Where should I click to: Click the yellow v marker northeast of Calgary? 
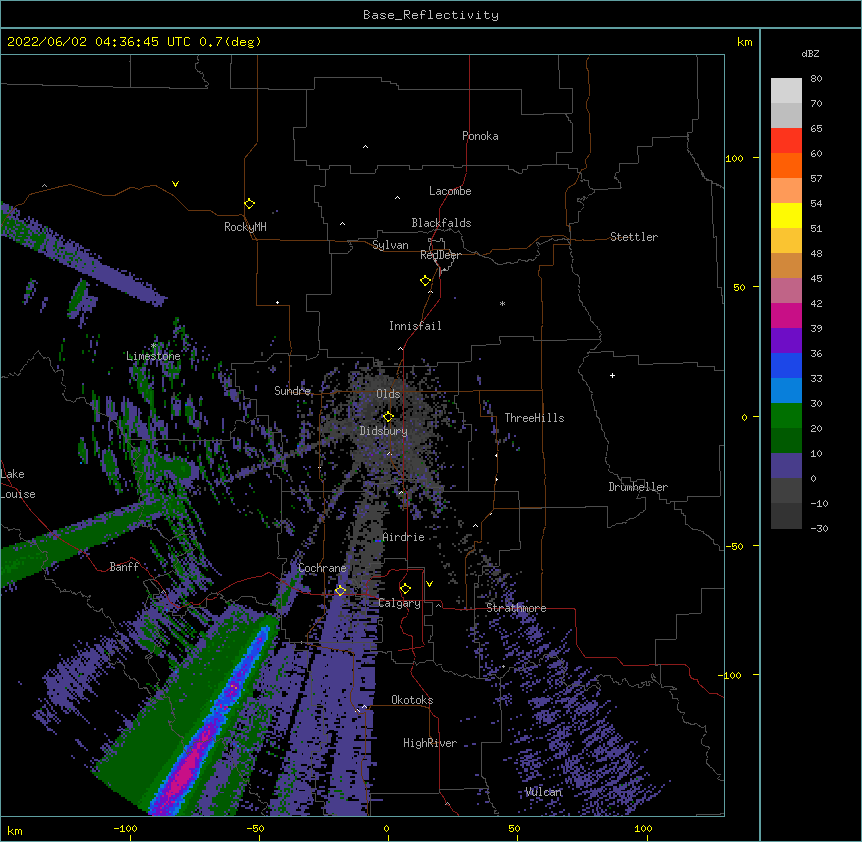(x=429, y=584)
